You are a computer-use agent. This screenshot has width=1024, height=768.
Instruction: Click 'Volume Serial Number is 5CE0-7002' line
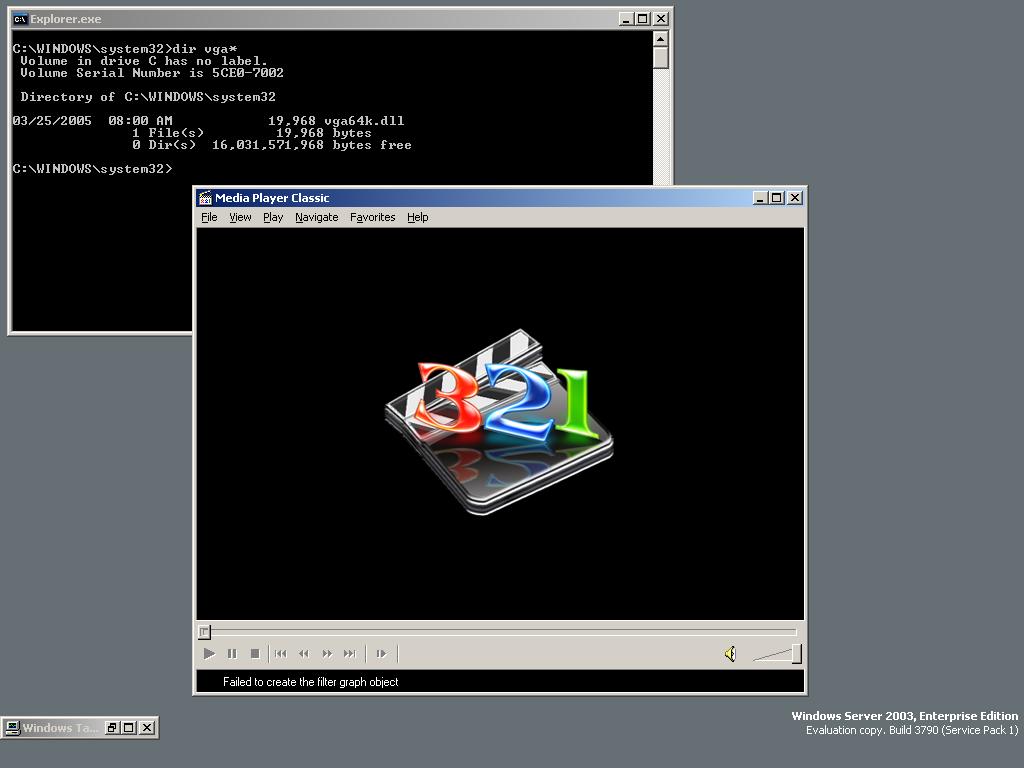point(152,72)
